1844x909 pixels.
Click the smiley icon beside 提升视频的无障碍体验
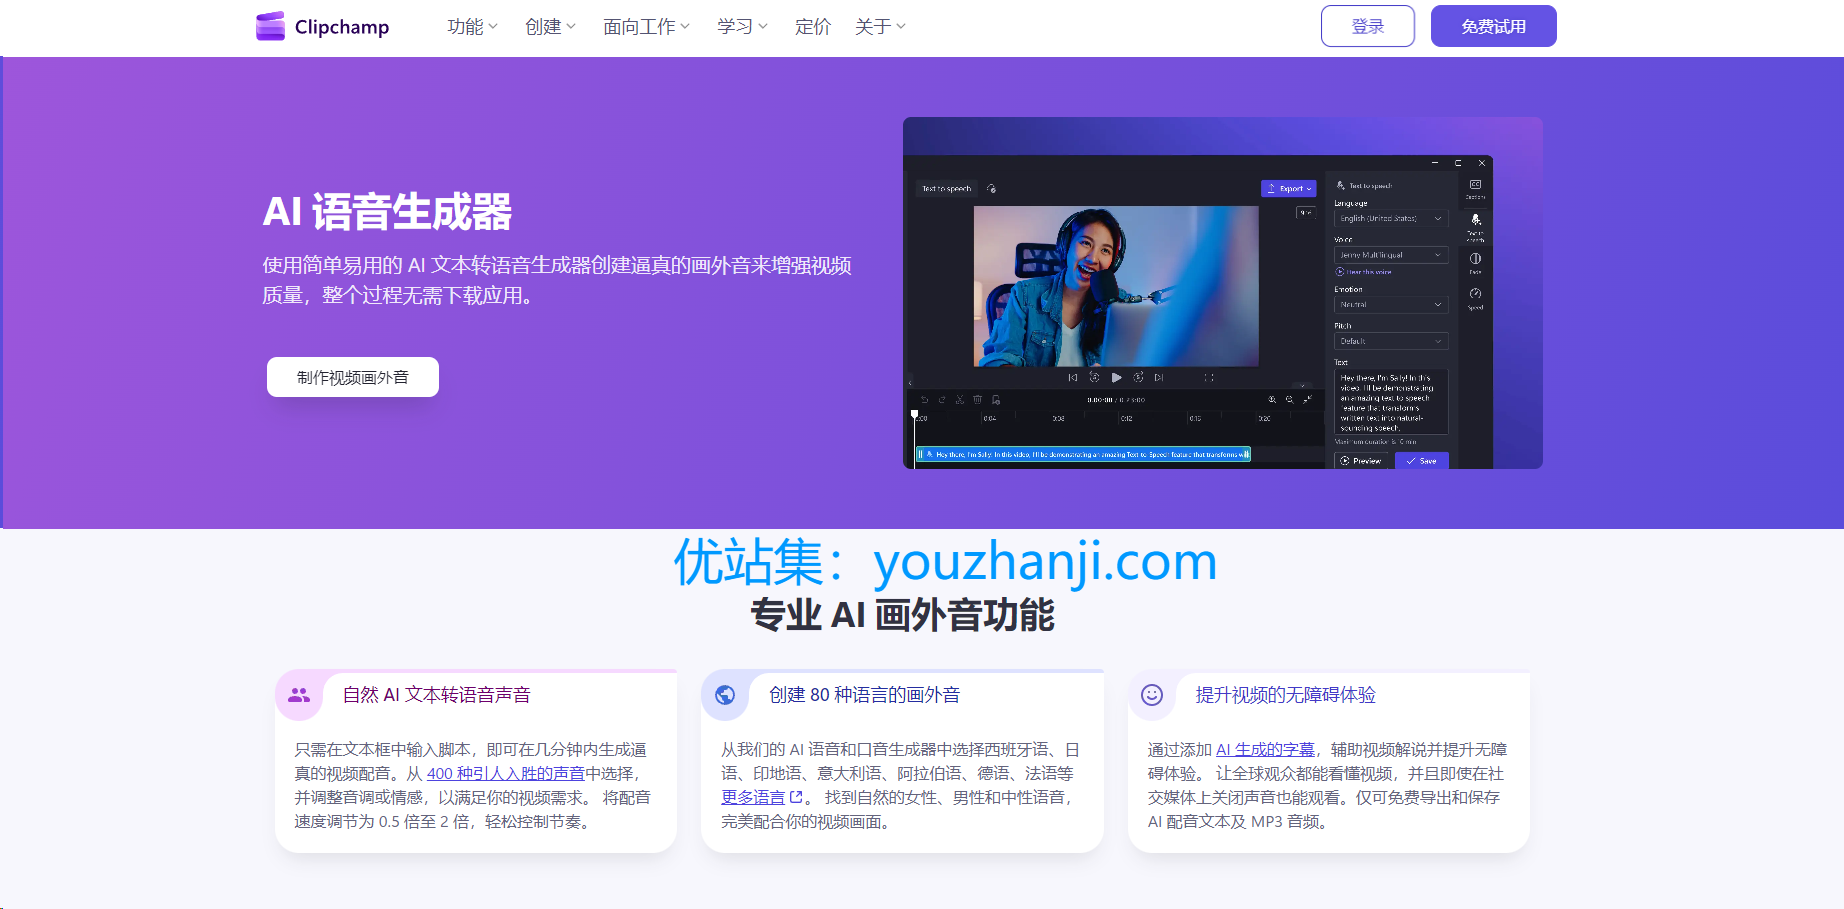(1152, 695)
